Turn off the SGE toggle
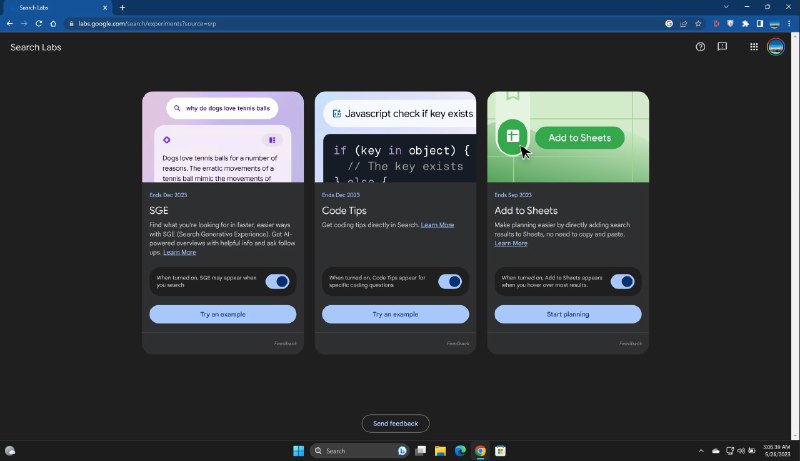 click(277, 282)
